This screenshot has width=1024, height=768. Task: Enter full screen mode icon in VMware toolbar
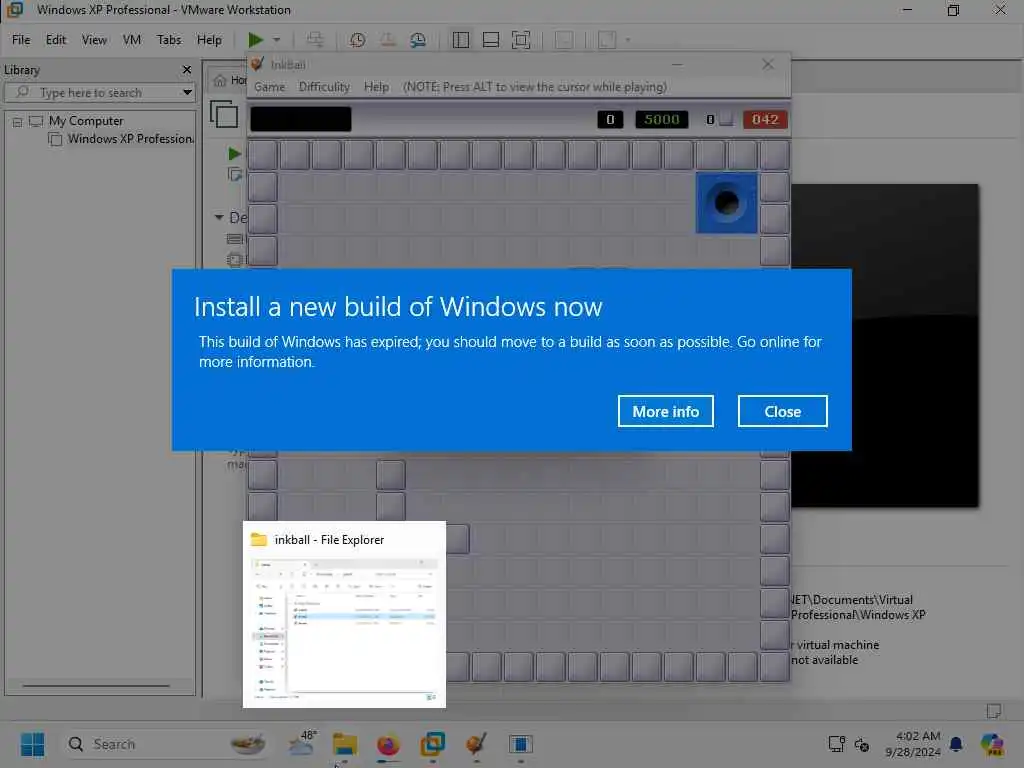[x=520, y=40]
